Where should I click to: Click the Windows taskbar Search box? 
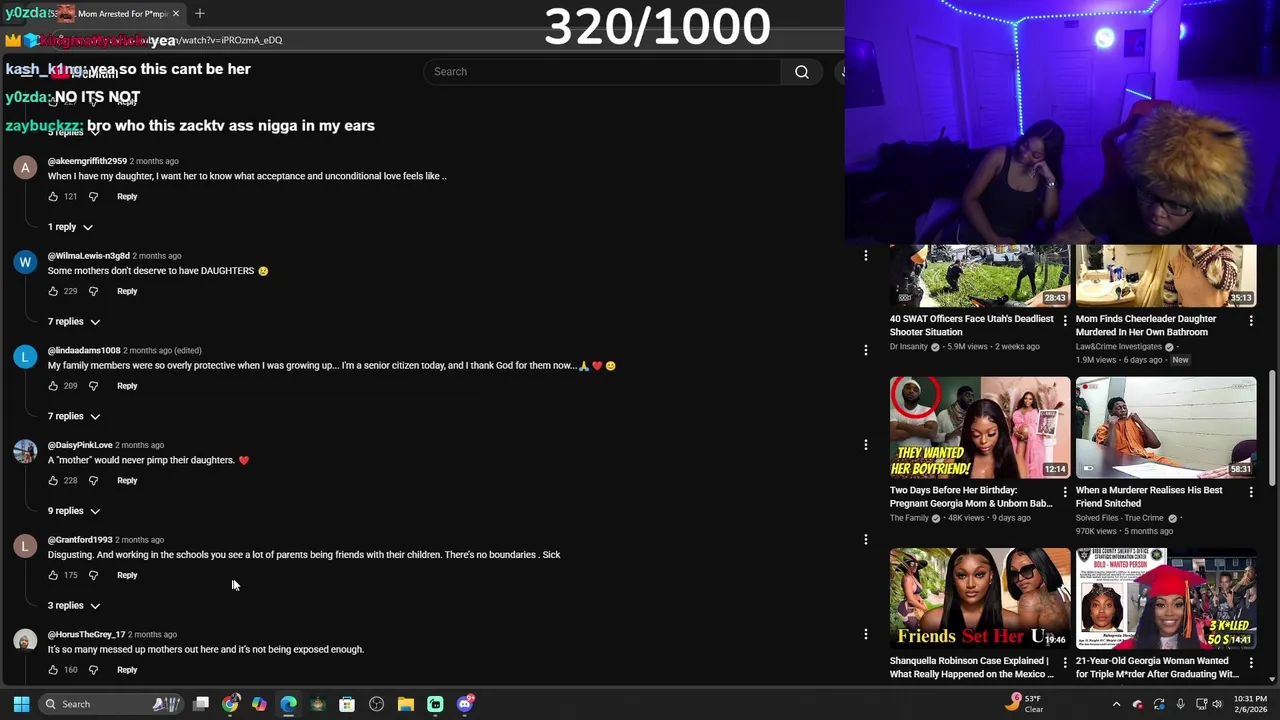click(x=110, y=704)
